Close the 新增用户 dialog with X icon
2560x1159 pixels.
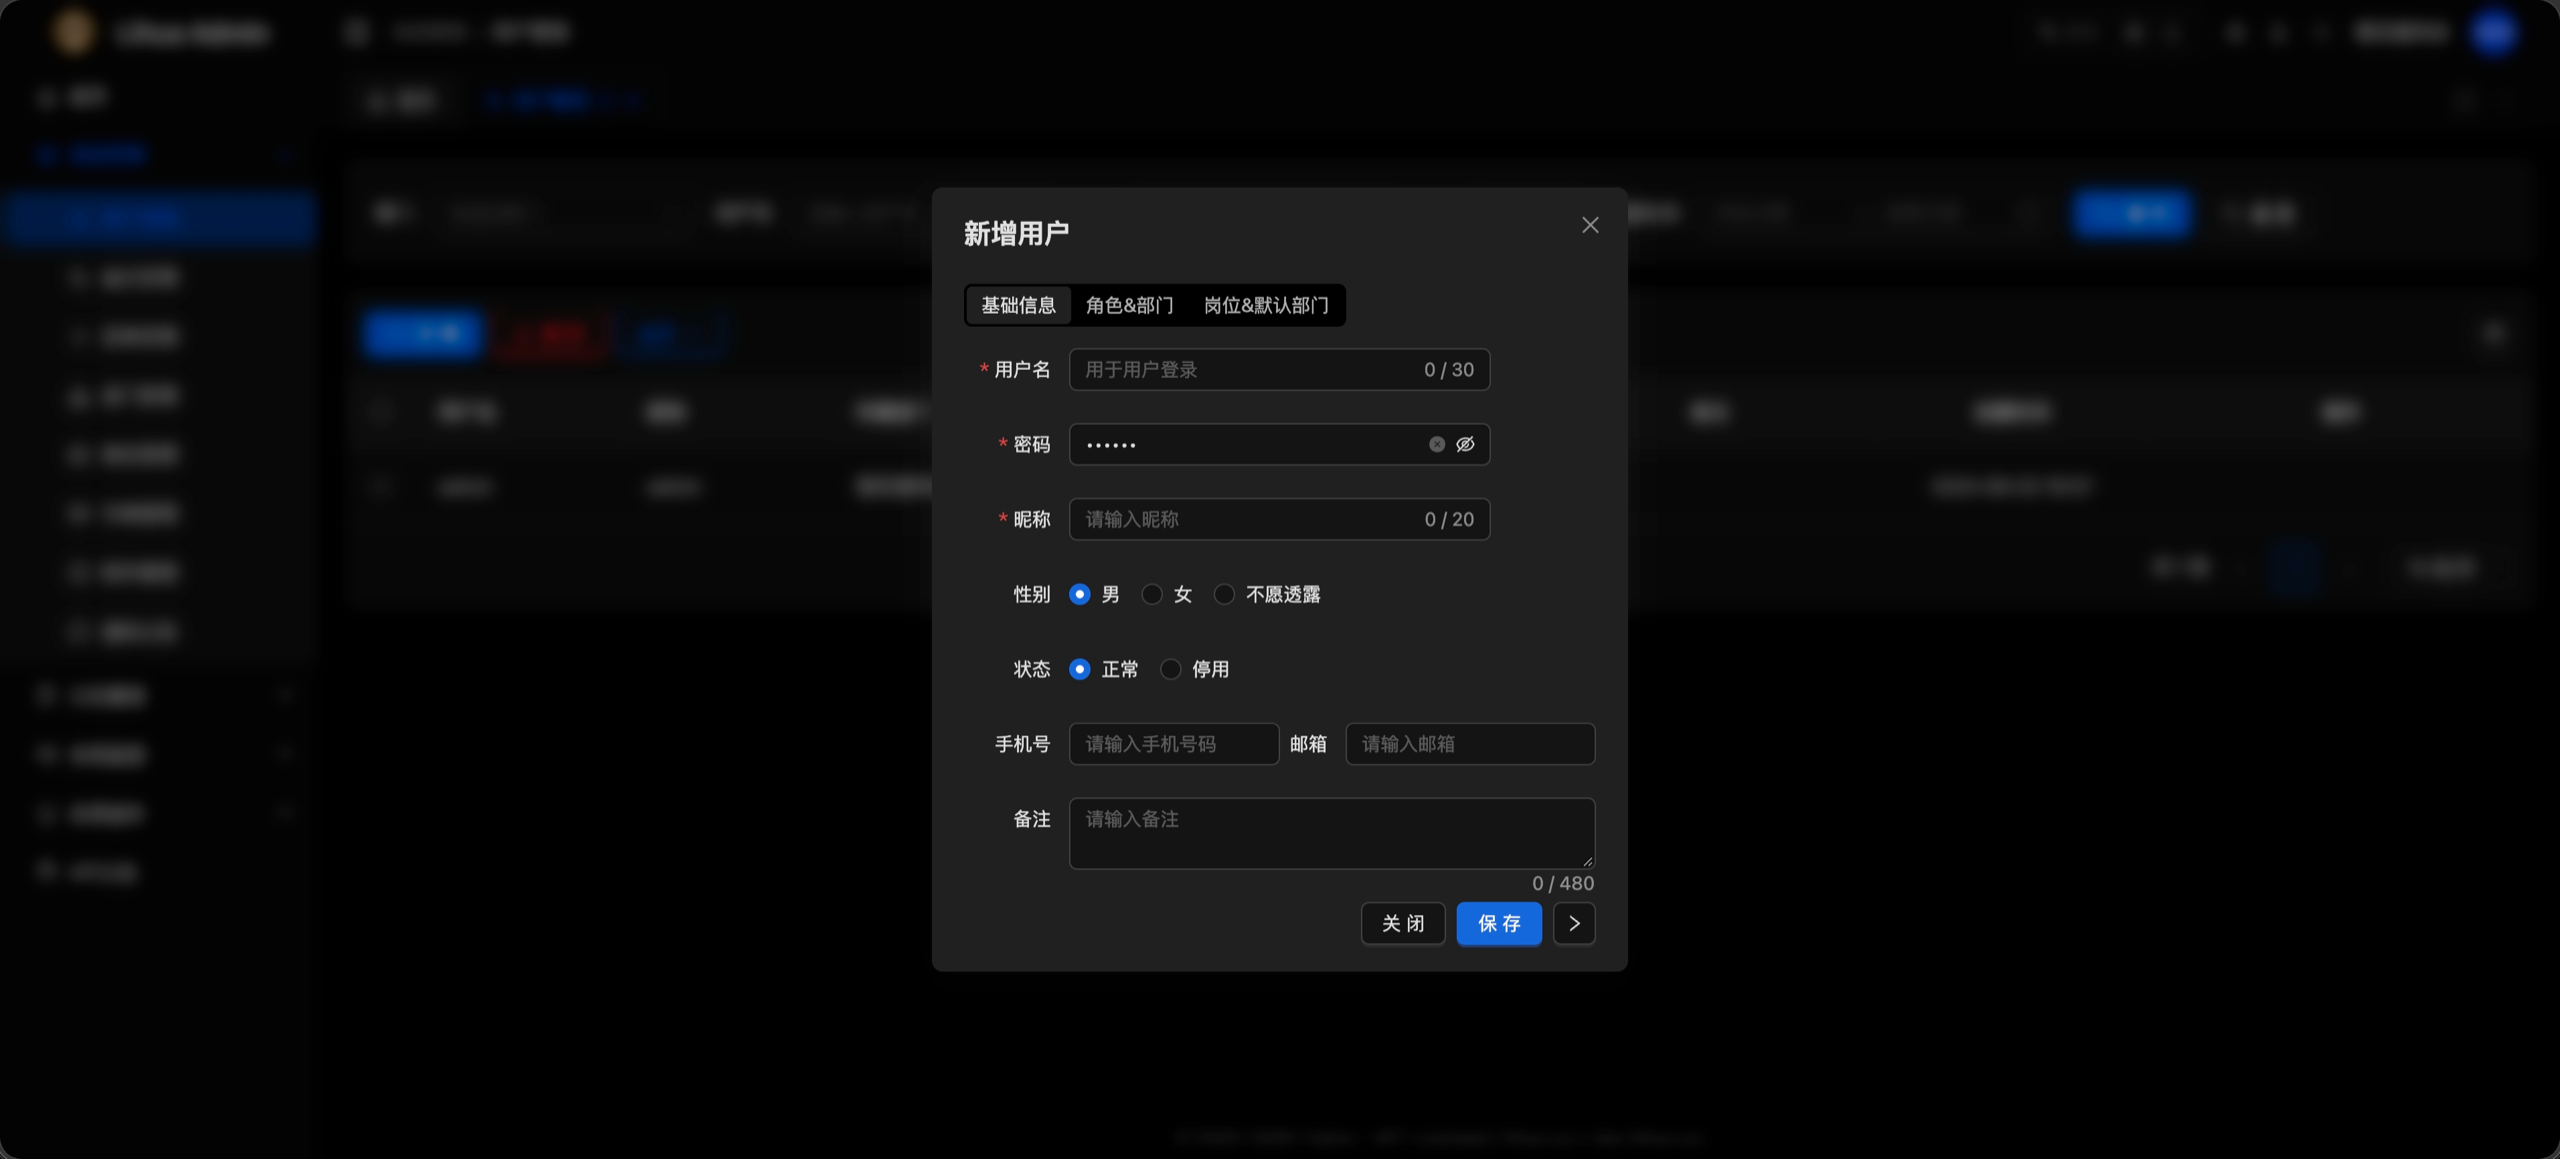click(1590, 225)
